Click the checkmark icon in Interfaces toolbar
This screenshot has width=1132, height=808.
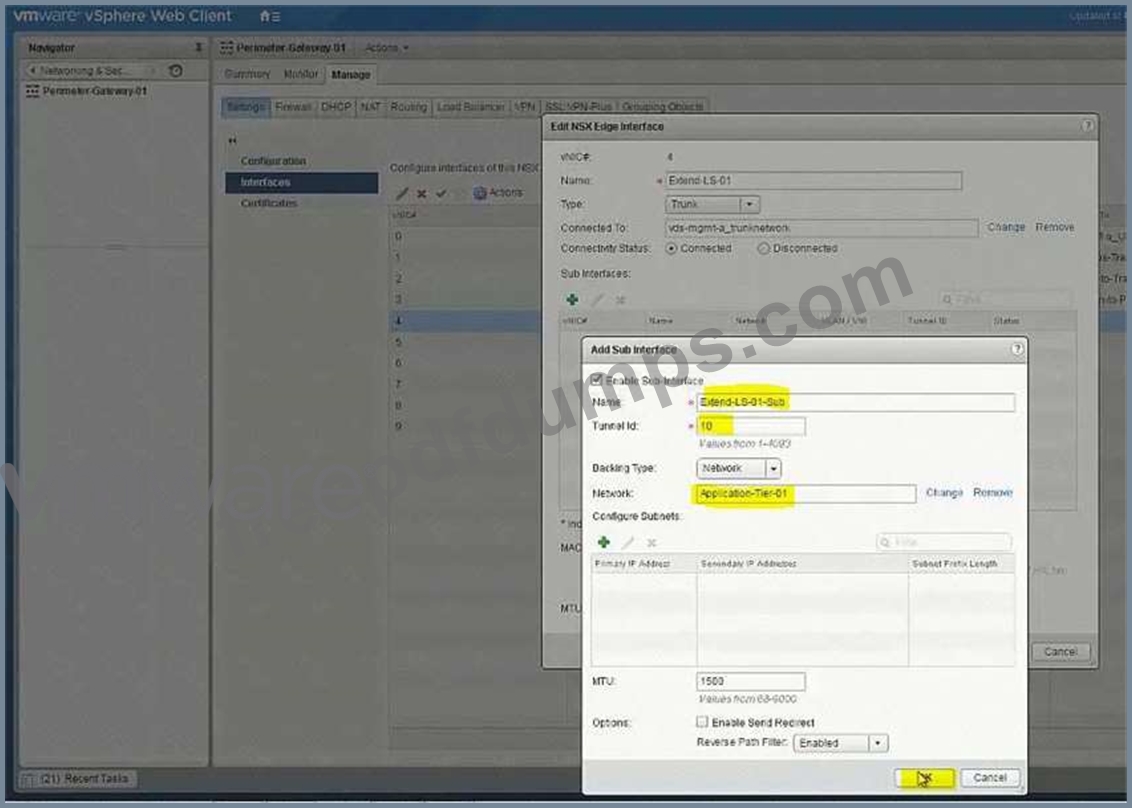tap(441, 193)
